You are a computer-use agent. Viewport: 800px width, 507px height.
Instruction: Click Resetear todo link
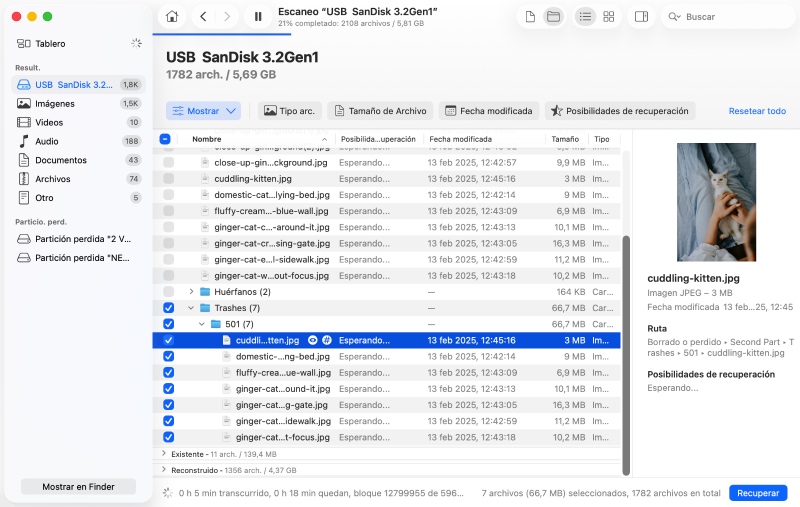coord(757,111)
